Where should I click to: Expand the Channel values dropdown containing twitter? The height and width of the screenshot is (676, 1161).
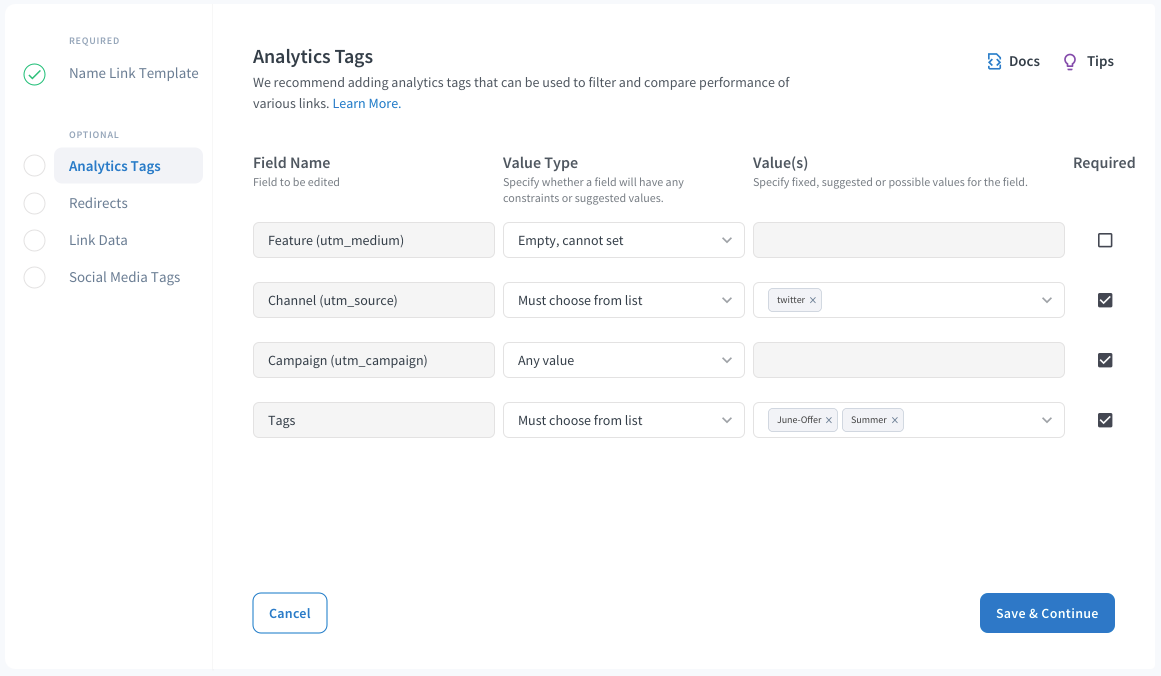(1046, 300)
